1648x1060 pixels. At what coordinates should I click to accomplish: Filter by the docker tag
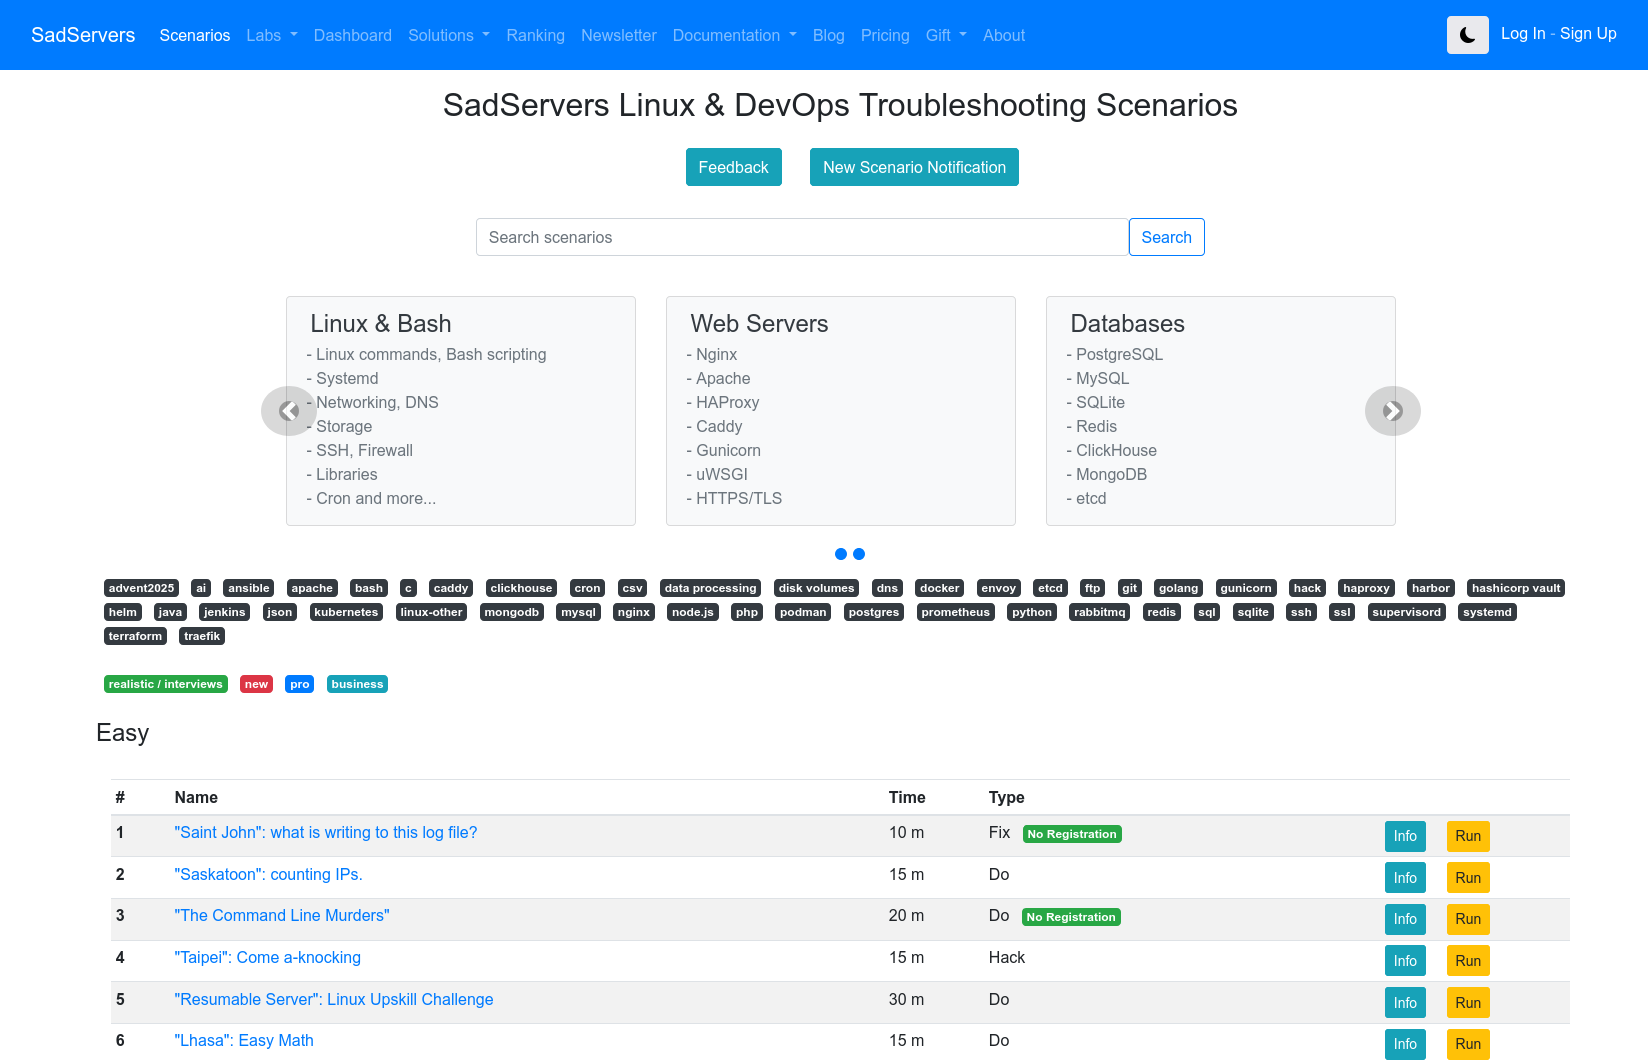pyautogui.click(x=940, y=588)
